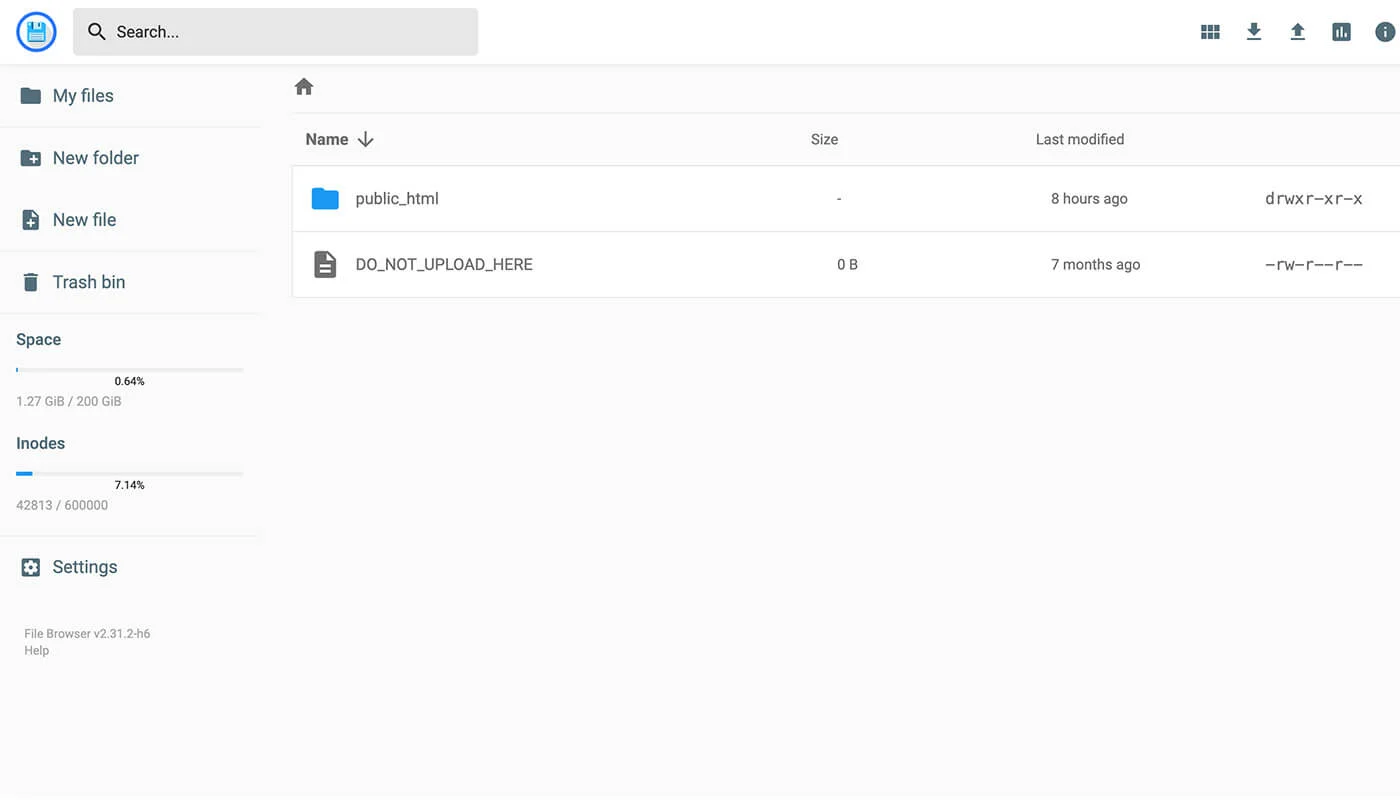Viewport: 1400px width, 800px height.
Task: Click the File Browser floppy disk logo
Action: [x=36, y=32]
